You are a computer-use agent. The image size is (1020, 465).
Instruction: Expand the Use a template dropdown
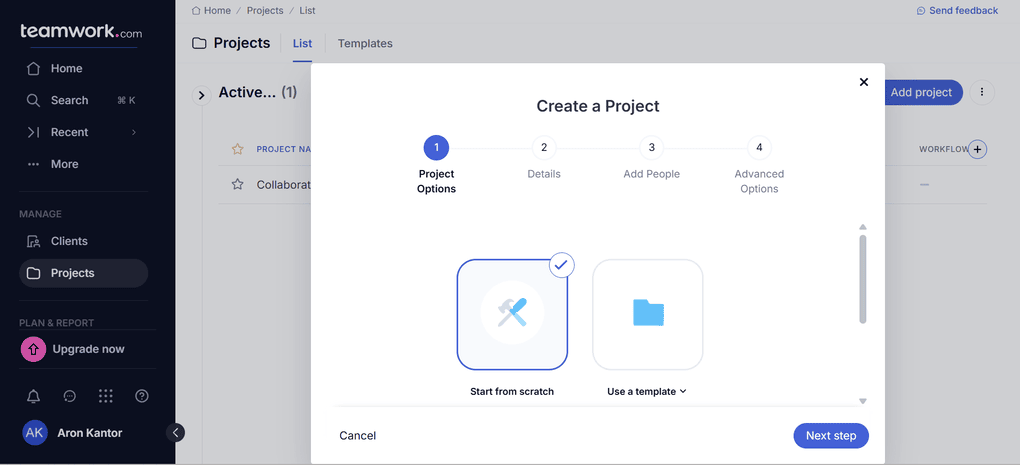pyautogui.click(x=647, y=392)
